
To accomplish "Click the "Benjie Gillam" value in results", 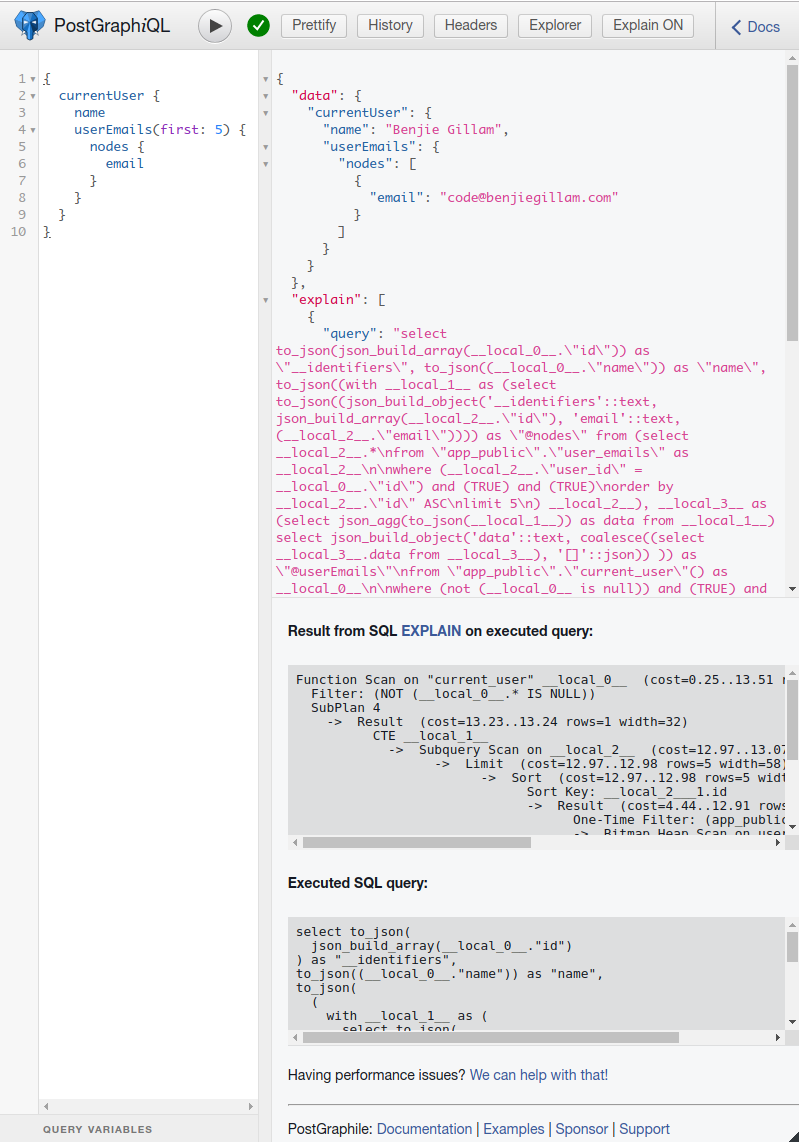I will click(x=443, y=130).
